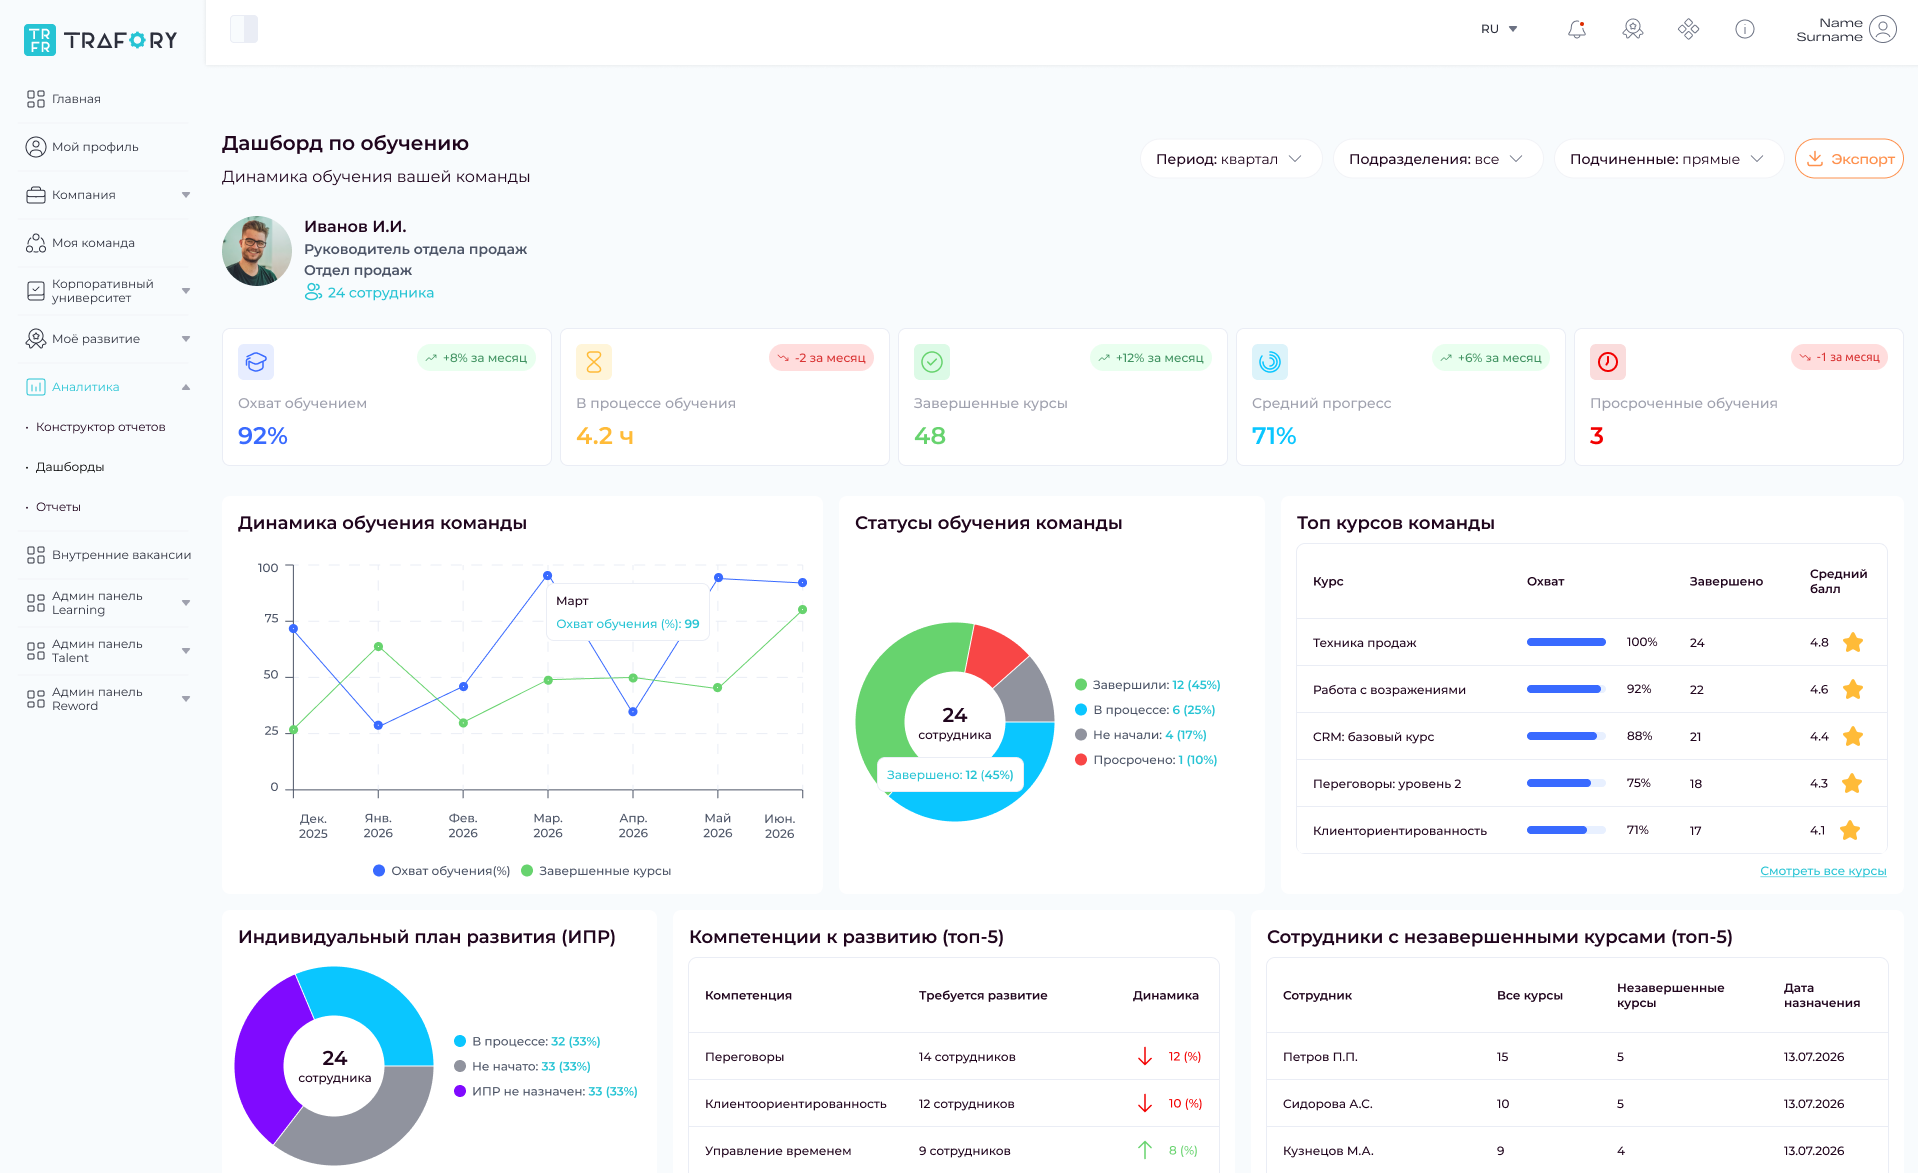This screenshot has width=1918, height=1173.
Task: Open 'Смотреть все курсы' link
Action: [1823, 871]
